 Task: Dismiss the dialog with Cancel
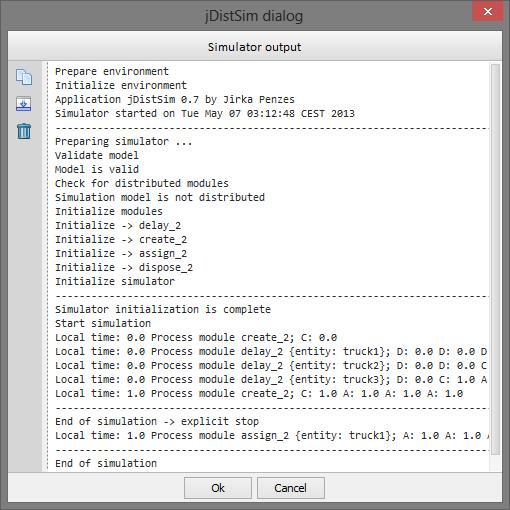pyautogui.click(x=291, y=488)
